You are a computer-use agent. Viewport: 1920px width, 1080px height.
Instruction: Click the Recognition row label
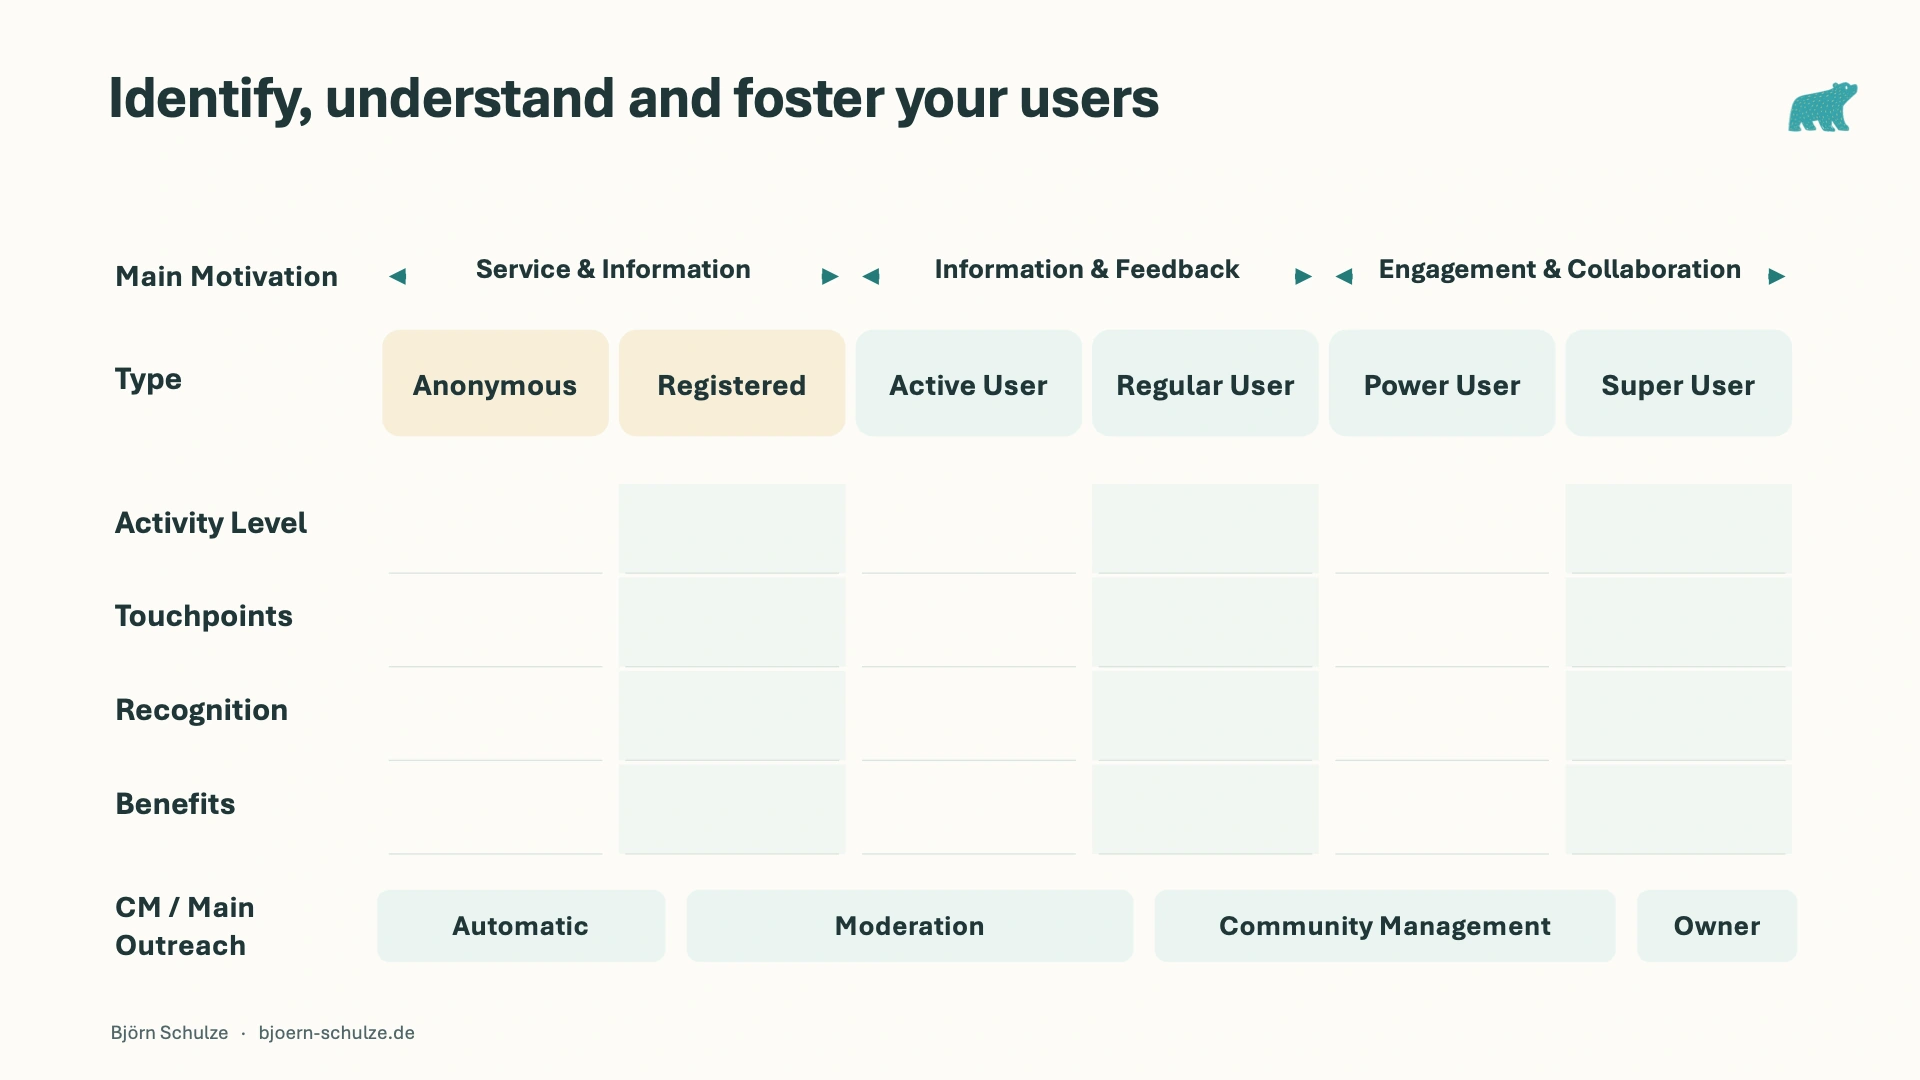pyautogui.click(x=202, y=710)
